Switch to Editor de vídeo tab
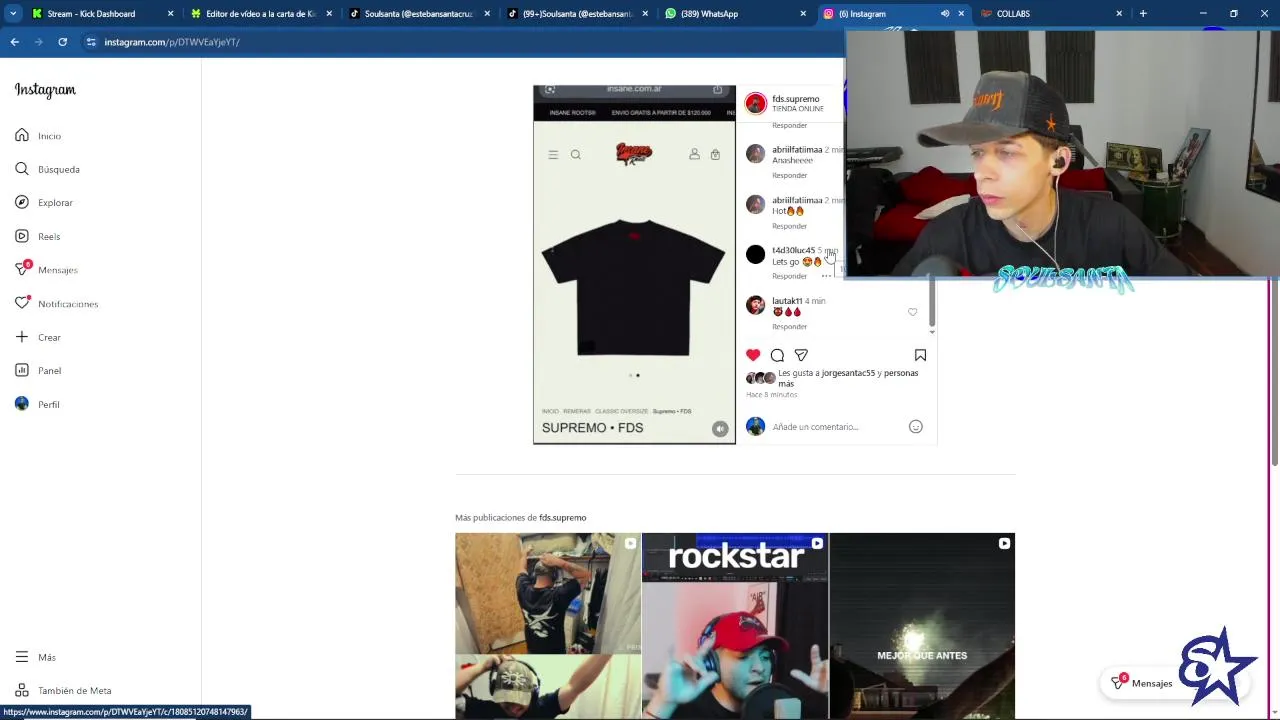1280x720 pixels. pos(261,14)
